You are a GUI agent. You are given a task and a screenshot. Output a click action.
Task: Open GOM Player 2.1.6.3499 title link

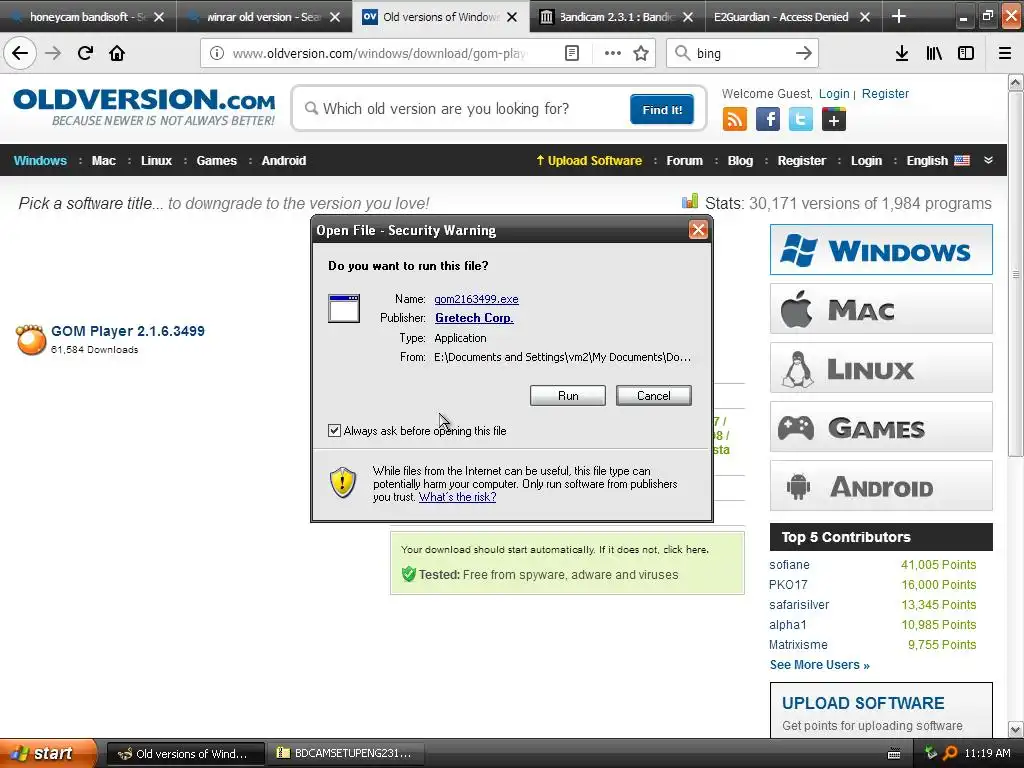pyautogui.click(x=128, y=330)
